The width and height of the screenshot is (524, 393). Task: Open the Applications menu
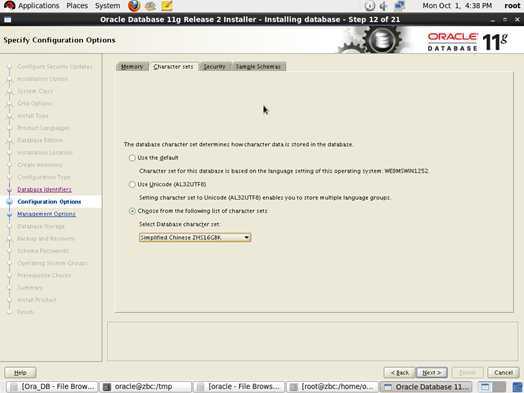tap(38, 6)
